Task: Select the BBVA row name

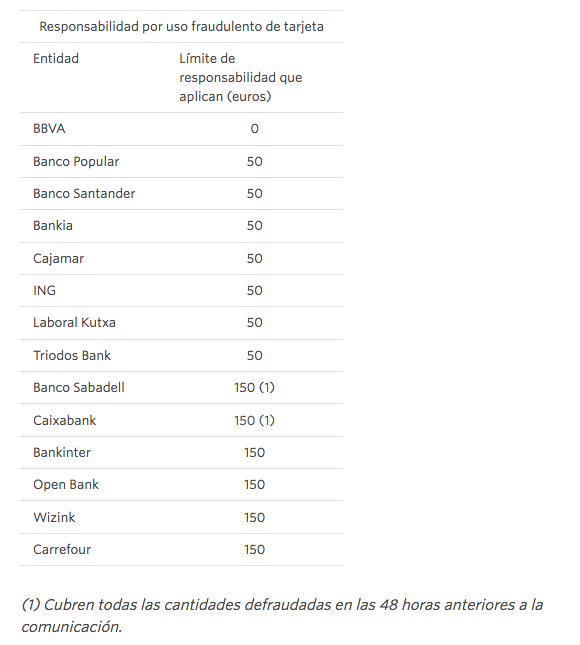Action: (49, 129)
